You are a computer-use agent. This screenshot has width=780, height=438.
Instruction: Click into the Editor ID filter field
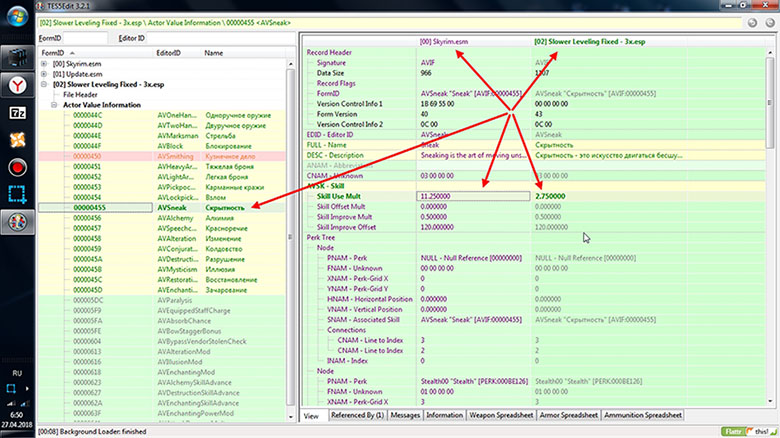click(x=221, y=38)
